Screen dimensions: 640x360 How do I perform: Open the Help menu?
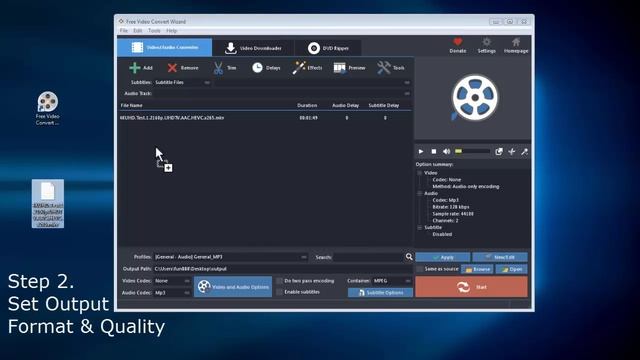[171, 31]
